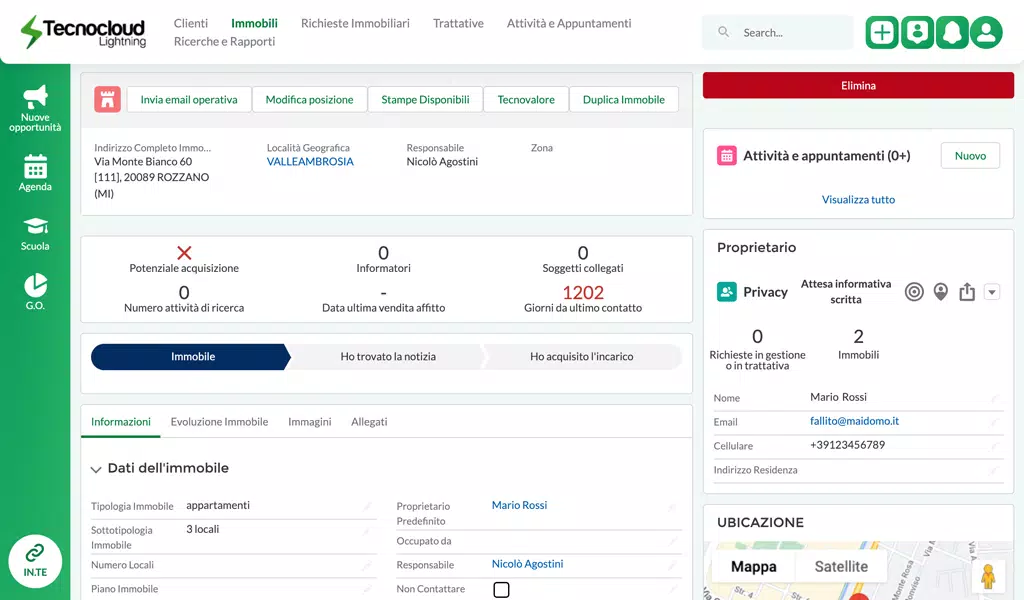
Task: Click the Immobili count 2 in Proprietario
Action: coord(858,336)
